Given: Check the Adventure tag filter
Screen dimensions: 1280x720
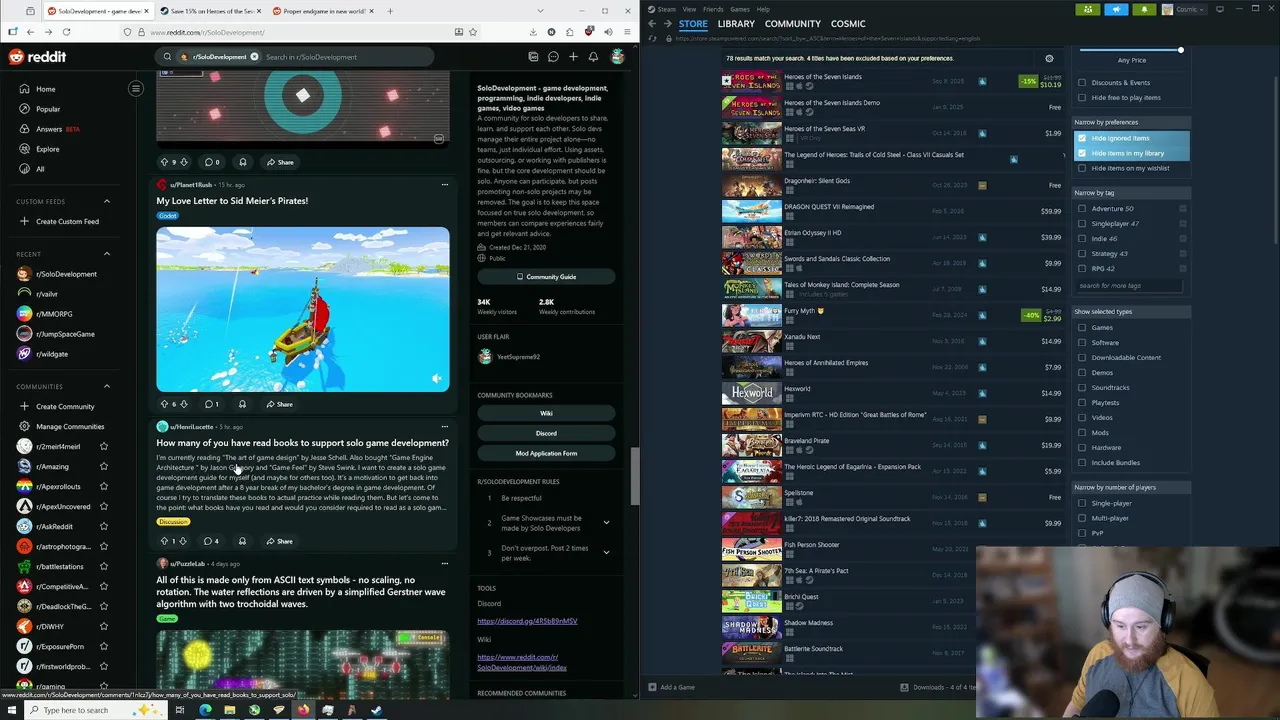Looking at the screenshot, I should pos(1082,209).
